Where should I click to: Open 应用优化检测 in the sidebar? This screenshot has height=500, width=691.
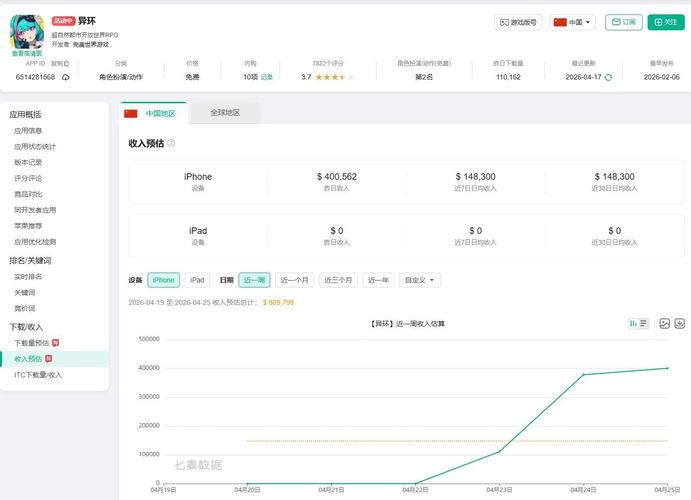35,242
